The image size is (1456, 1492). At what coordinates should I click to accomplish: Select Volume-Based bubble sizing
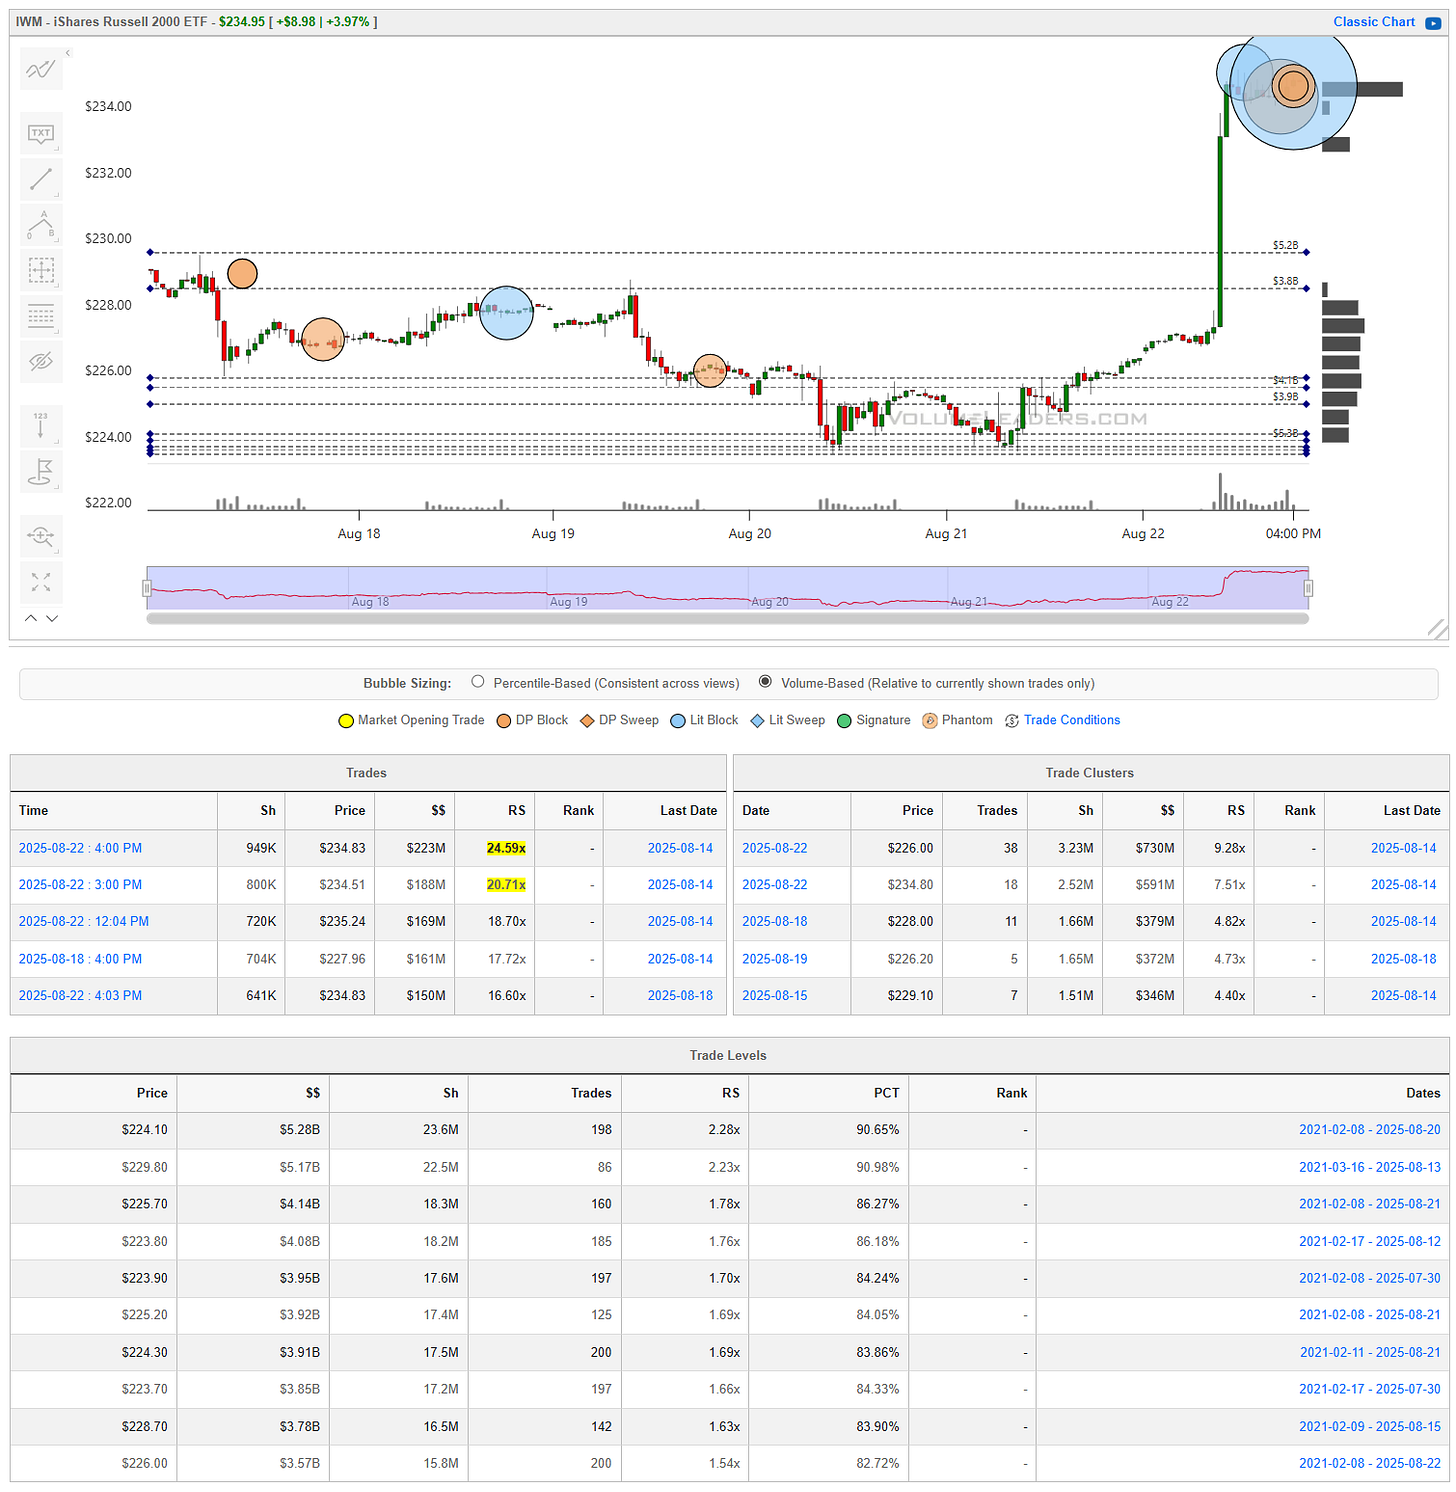765,682
